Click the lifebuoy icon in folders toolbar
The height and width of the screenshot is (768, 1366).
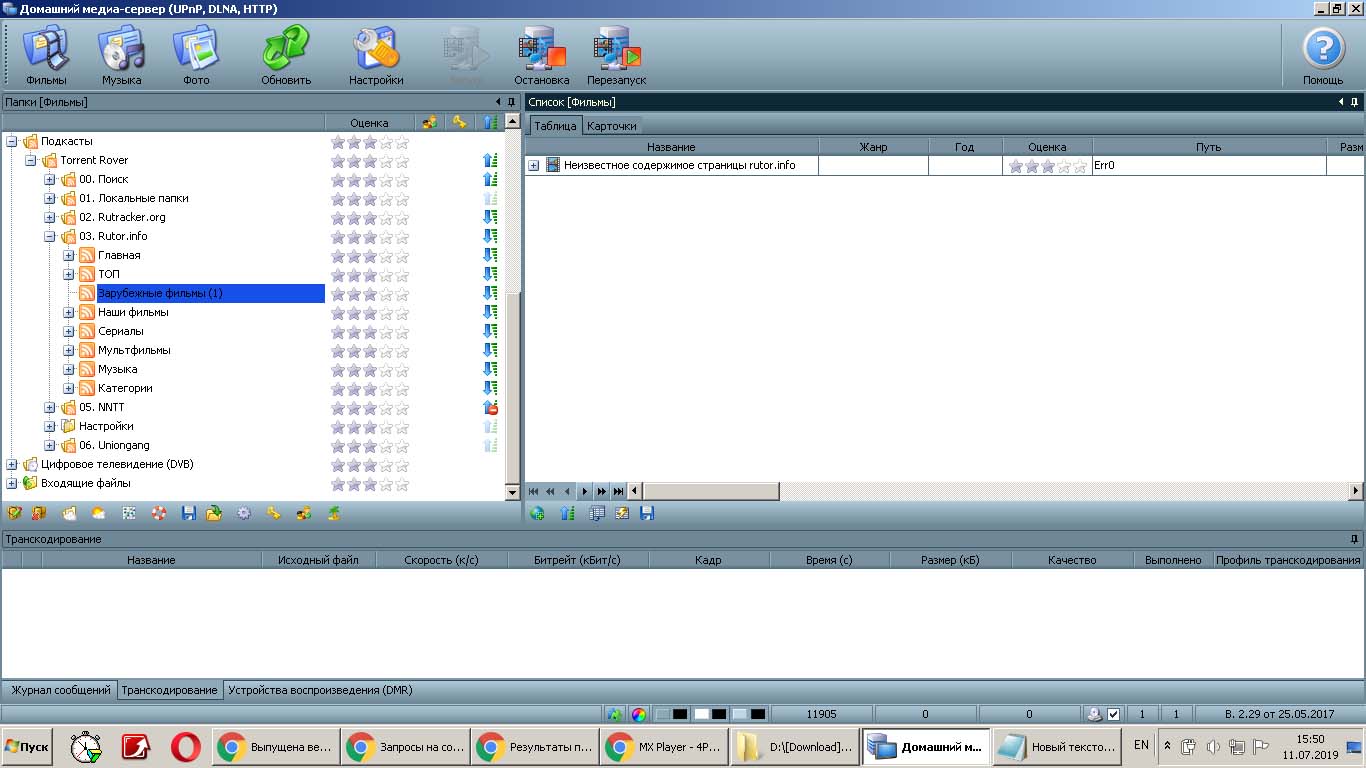[x=158, y=514]
